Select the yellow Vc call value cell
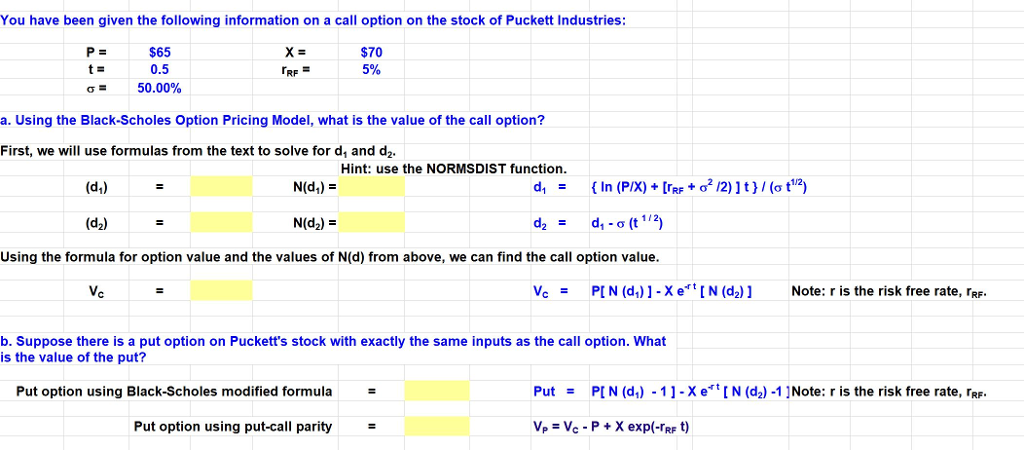The height and width of the screenshot is (450, 1024). (x=221, y=291)
